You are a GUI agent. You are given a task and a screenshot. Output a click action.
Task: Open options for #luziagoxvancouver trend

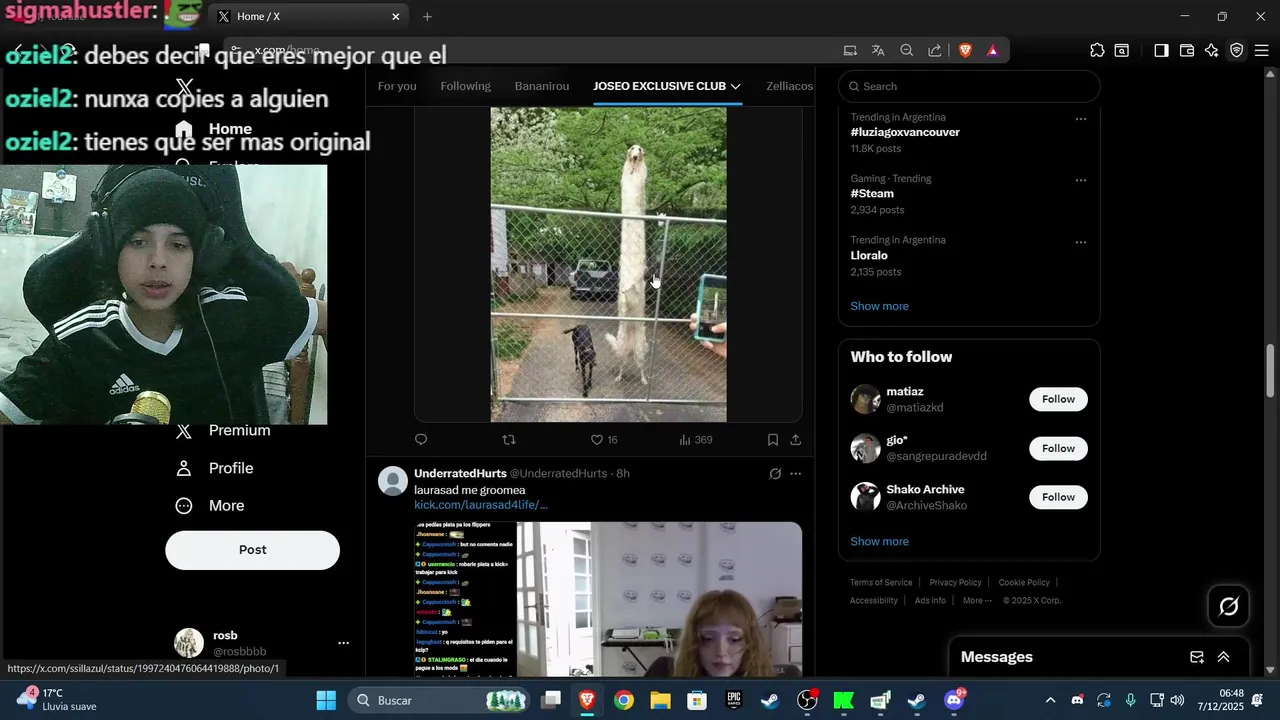1080,119
